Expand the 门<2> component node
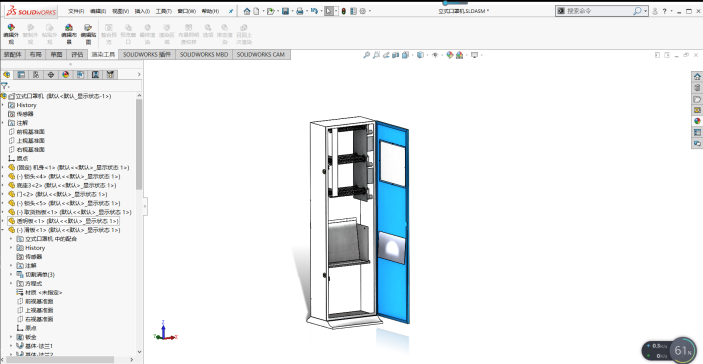Viewport: 703px width, 364px height. coord(3,194)
